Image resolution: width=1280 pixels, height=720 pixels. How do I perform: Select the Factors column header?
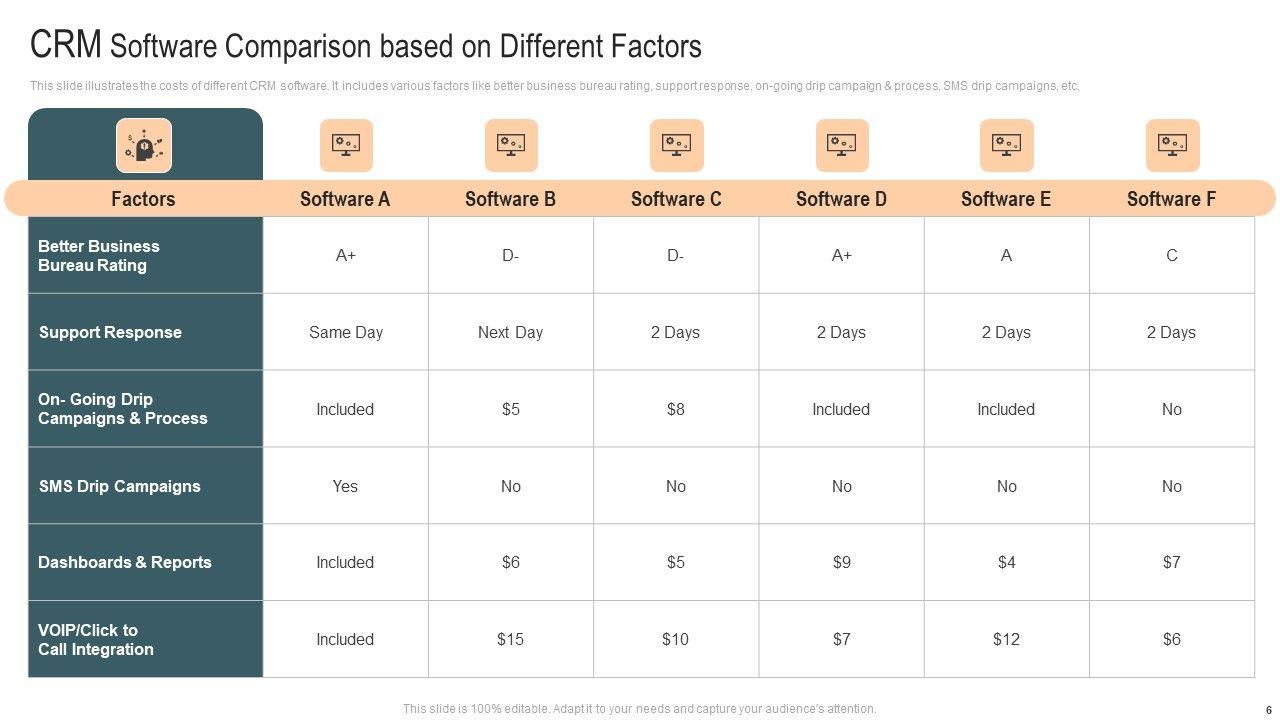(x=143, y=199)
